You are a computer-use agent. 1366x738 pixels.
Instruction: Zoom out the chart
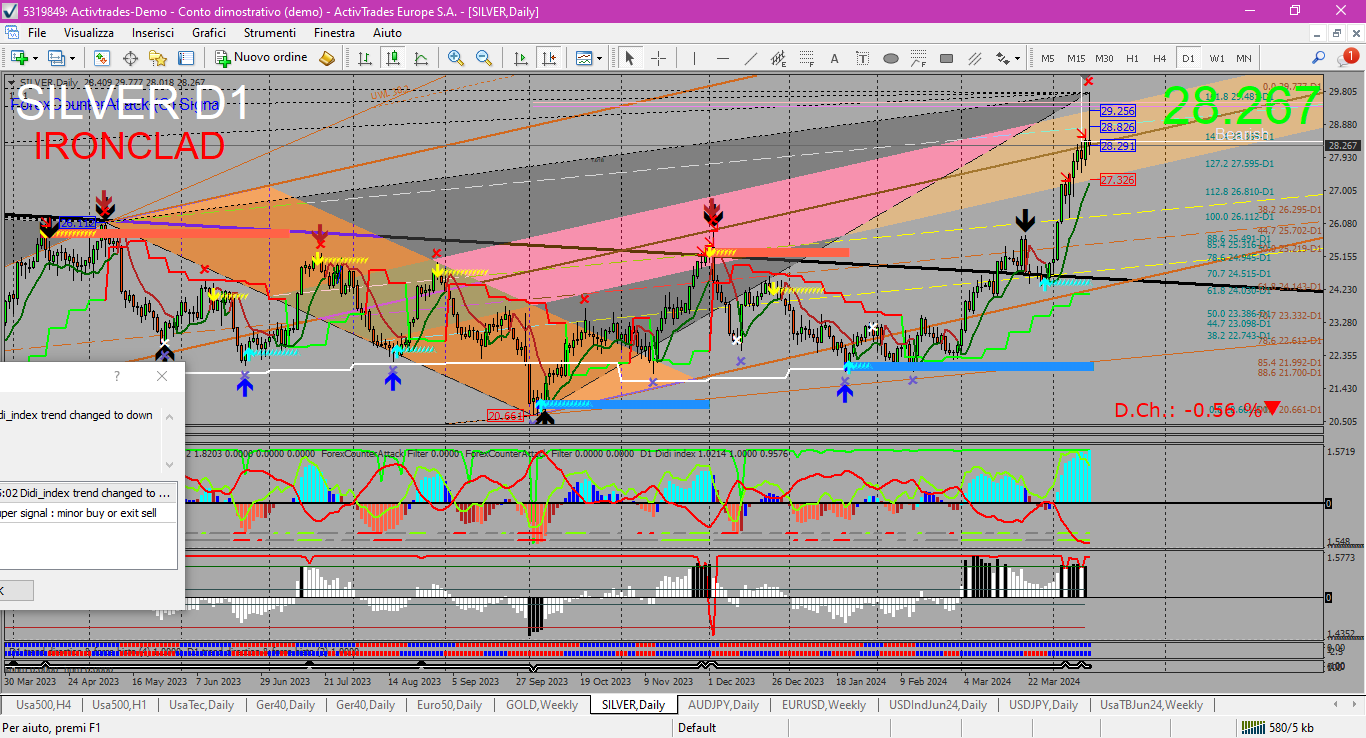484,58
